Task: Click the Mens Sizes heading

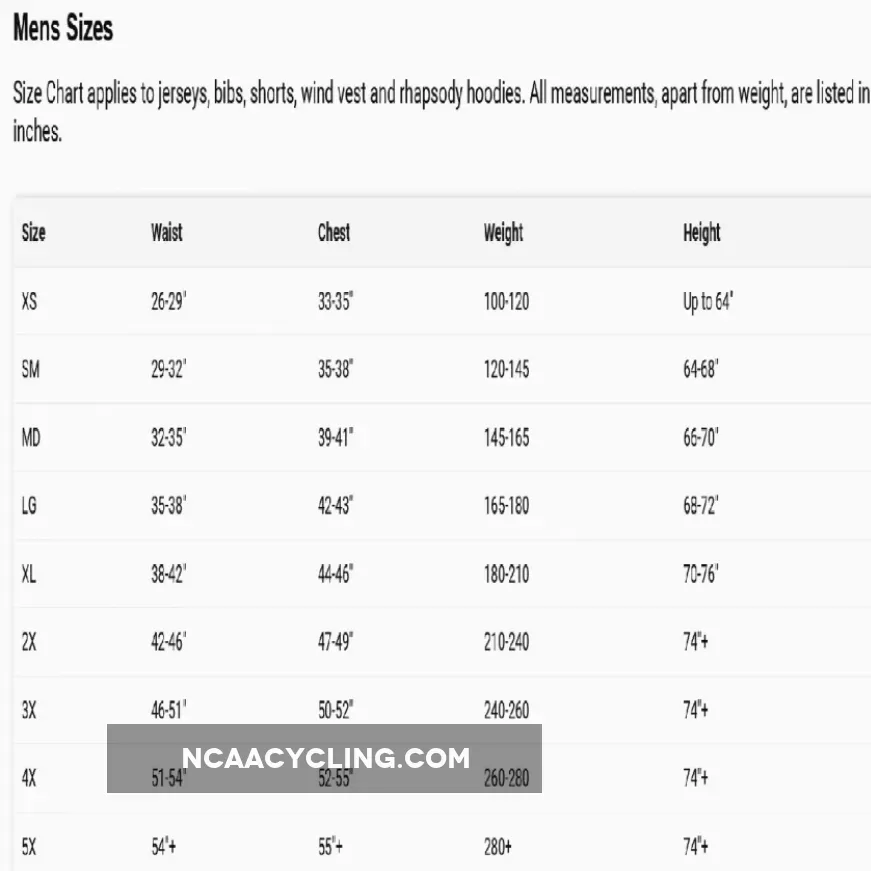Action: (63, 30)
